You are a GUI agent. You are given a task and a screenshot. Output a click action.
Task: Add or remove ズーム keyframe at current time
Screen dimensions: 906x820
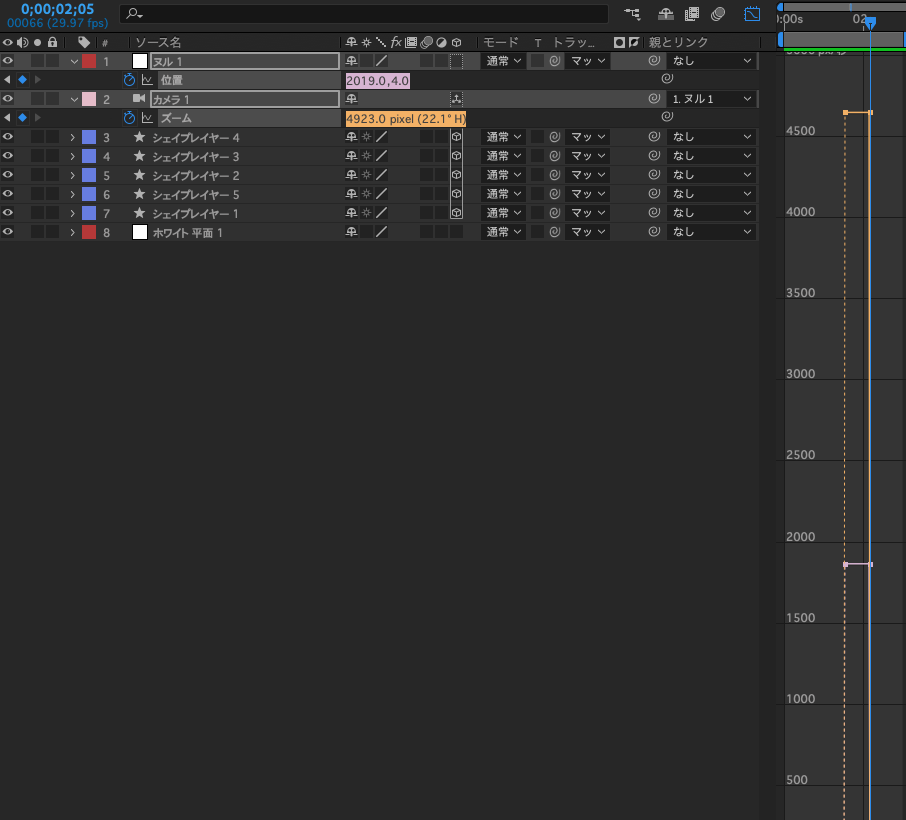pos(23,117)
